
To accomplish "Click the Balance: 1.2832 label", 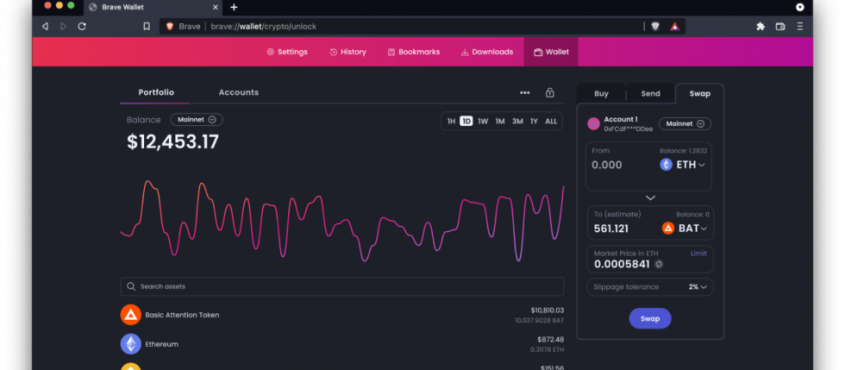I will coord(683,151).
